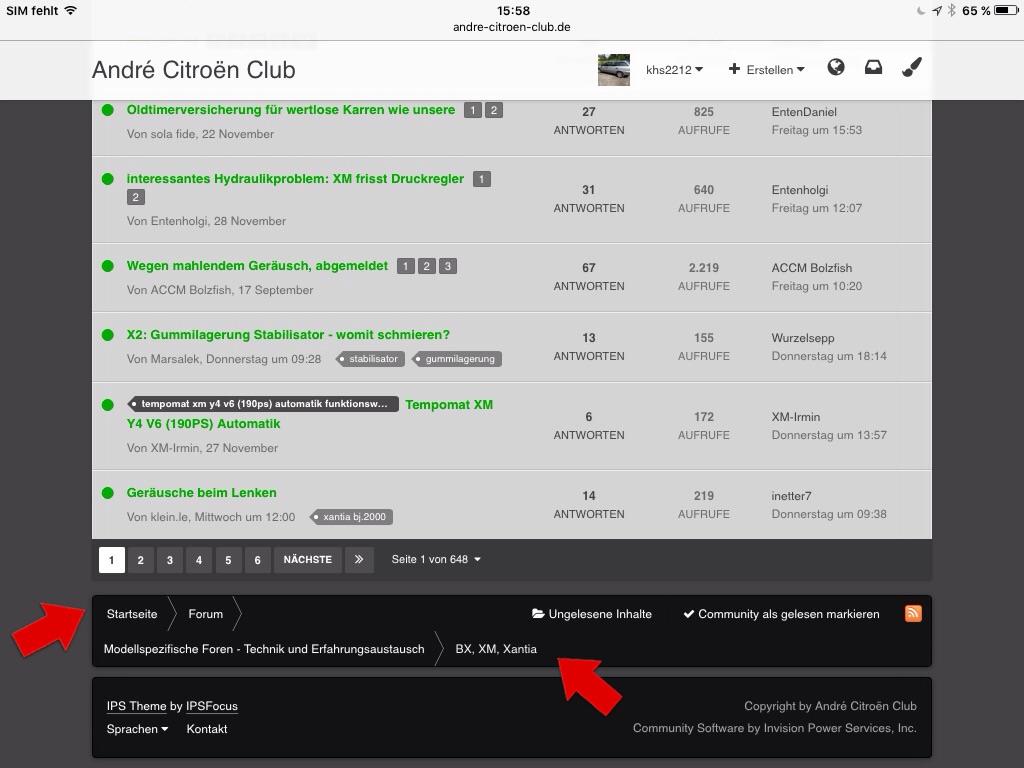Select forum page 3 in pagination
Screen dimensions: 1024x768
coord(170,560)
